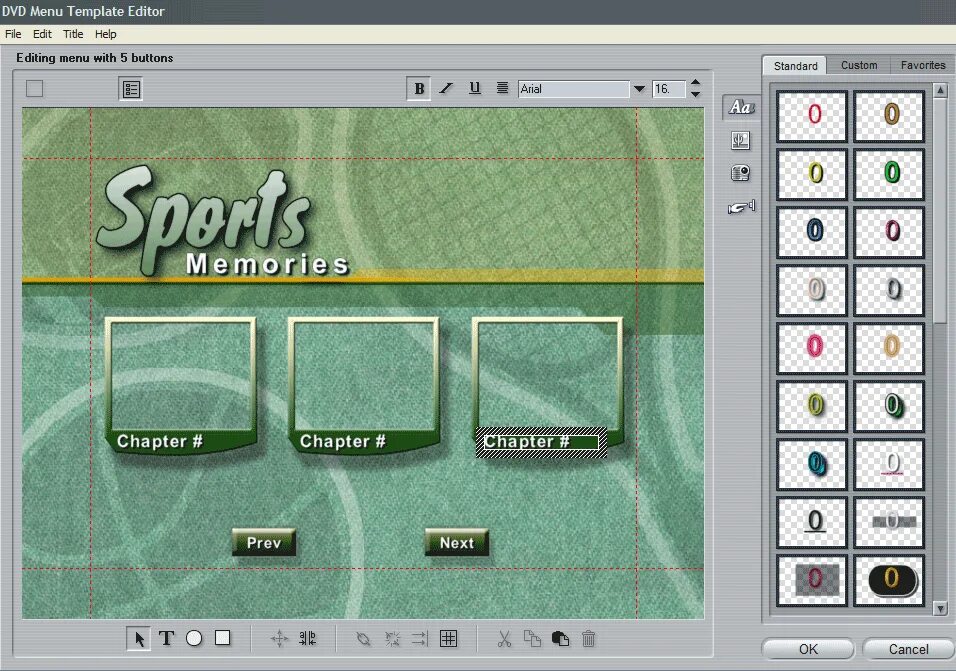Copy selection with the copy icon
The image size is (956, 671).
tap(532, 639)
